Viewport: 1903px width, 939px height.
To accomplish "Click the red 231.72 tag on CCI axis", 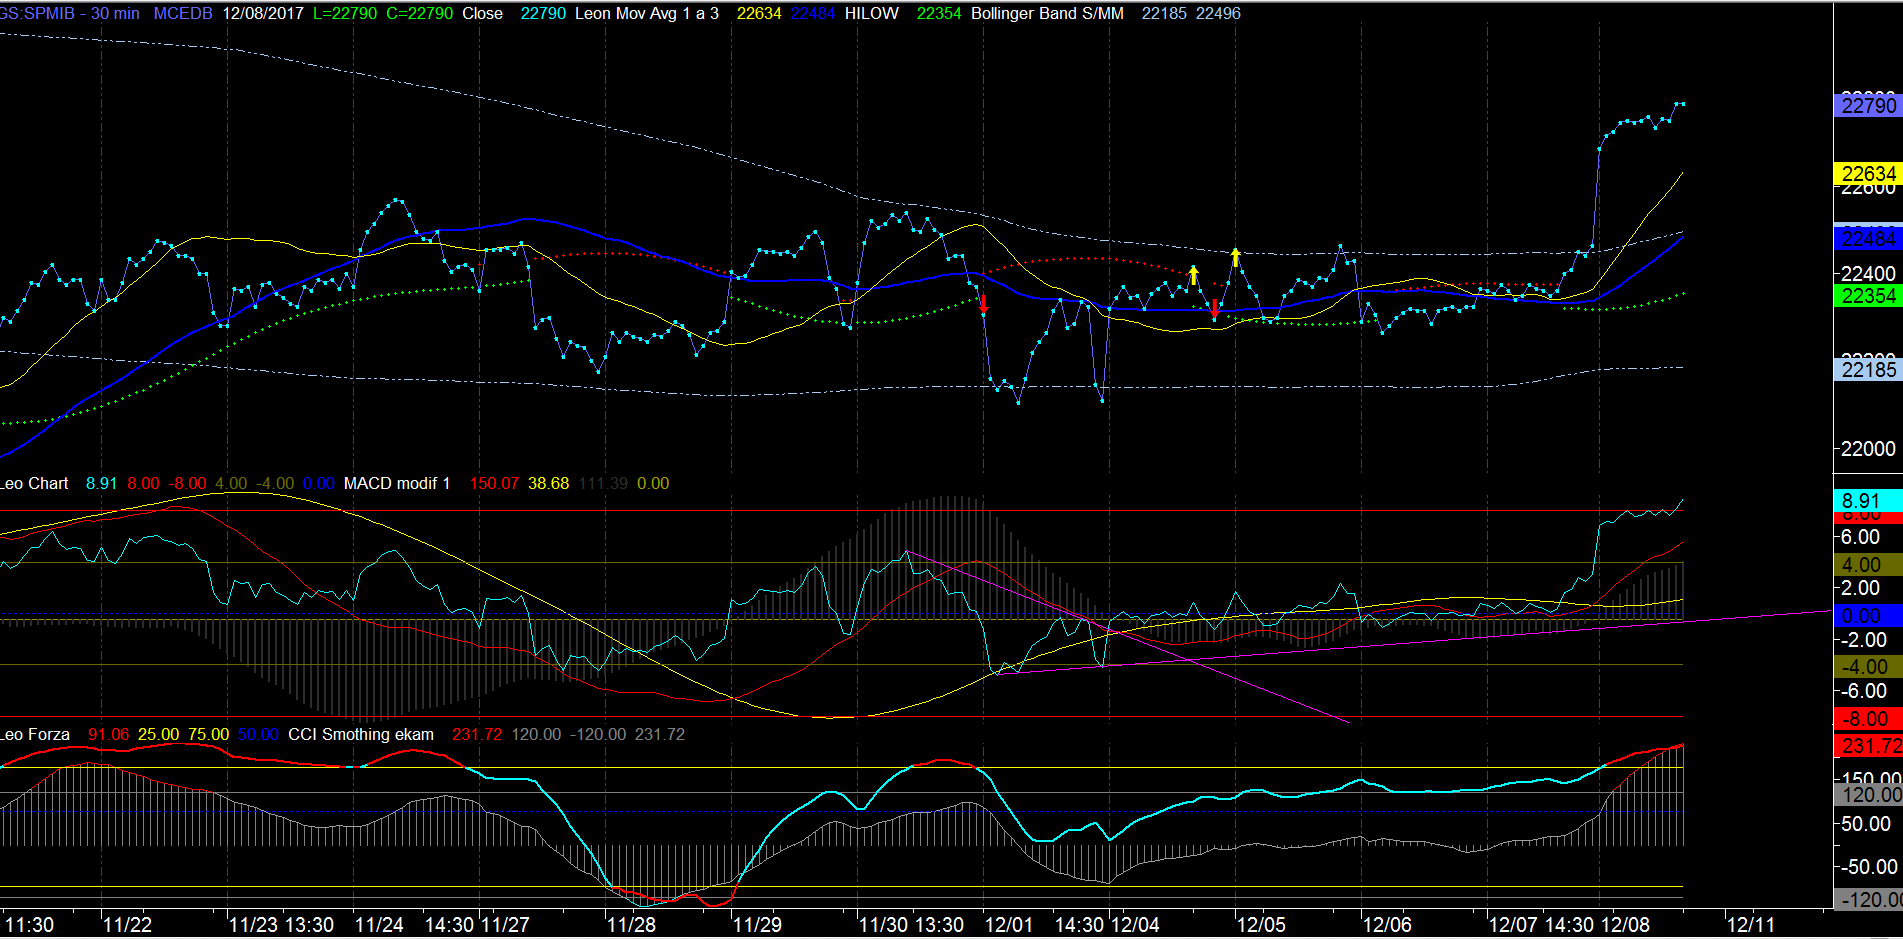I will tap(1868, 746).
